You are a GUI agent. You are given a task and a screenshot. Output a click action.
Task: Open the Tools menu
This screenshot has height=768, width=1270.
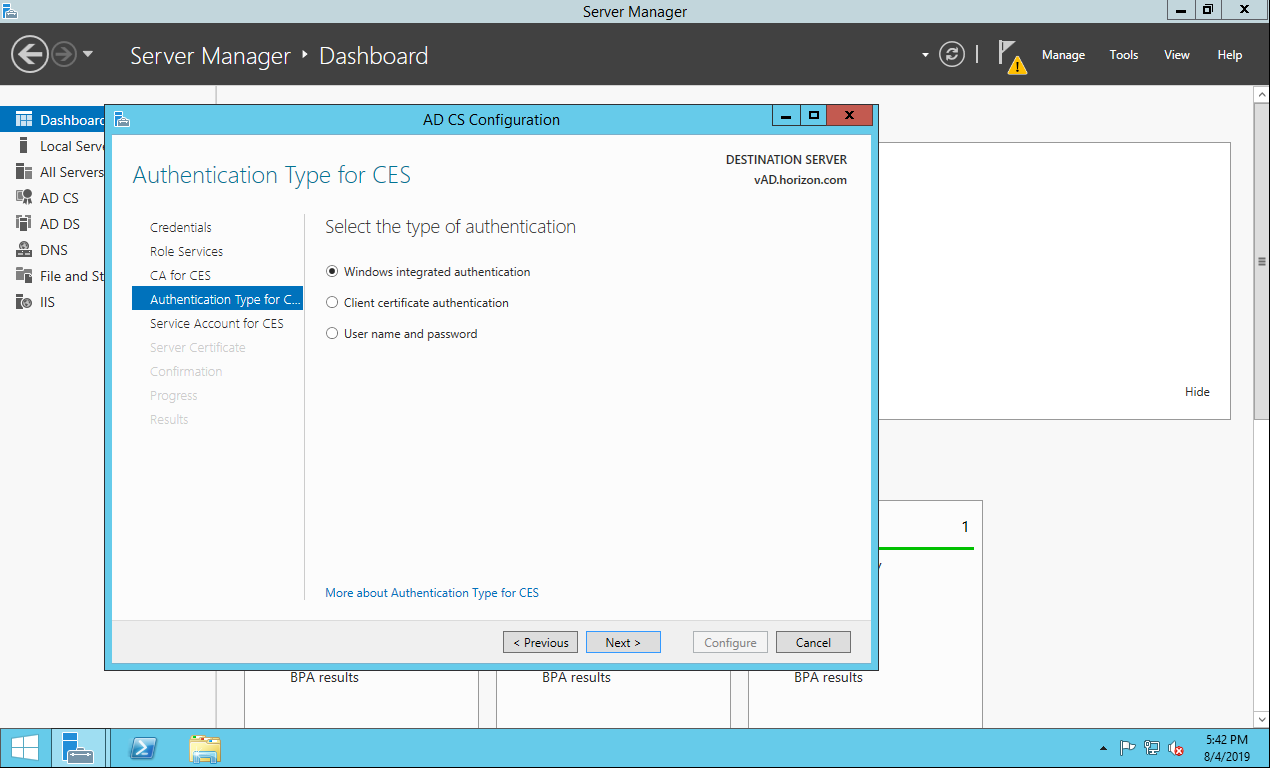1123,55
